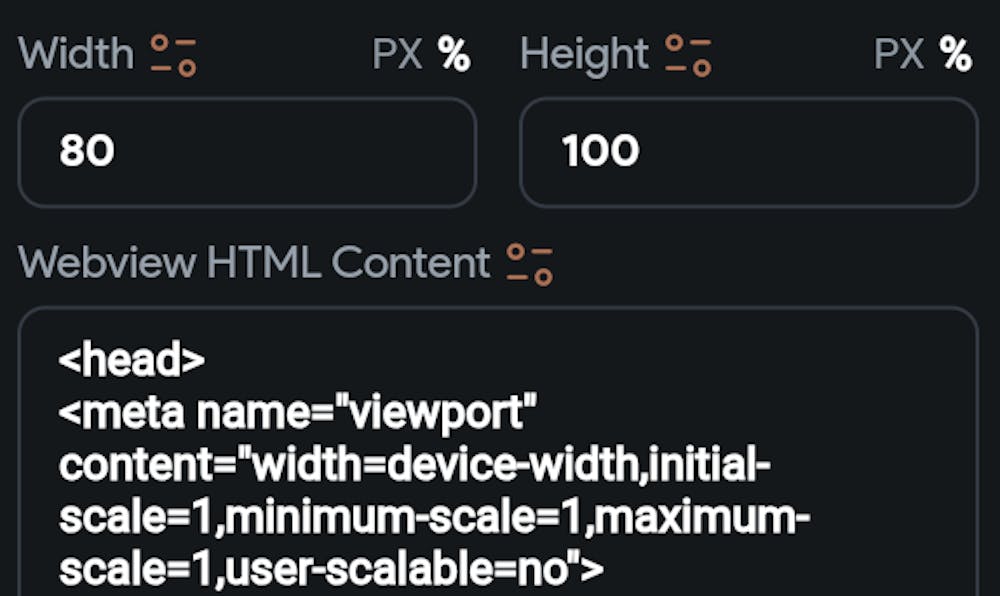
Task: Click the Width input field showing 80
Action: pos(247,152)
